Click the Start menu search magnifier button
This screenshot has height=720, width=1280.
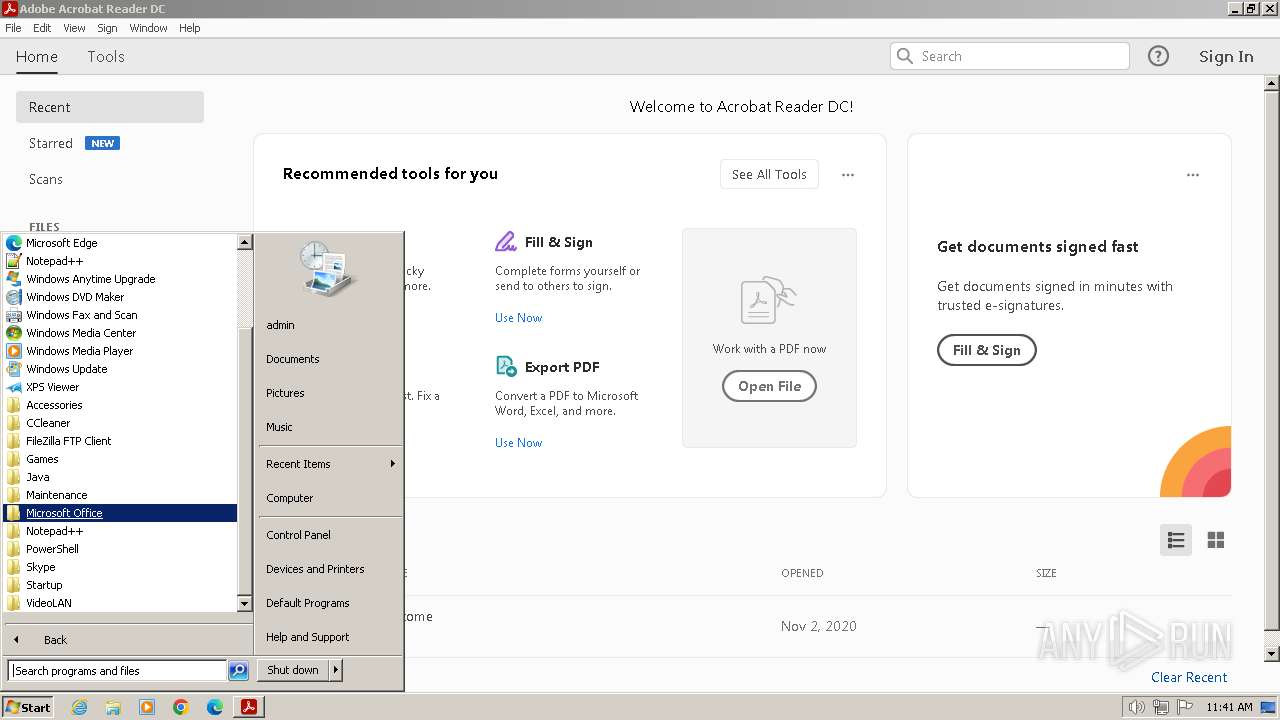(x=238, y=671)
